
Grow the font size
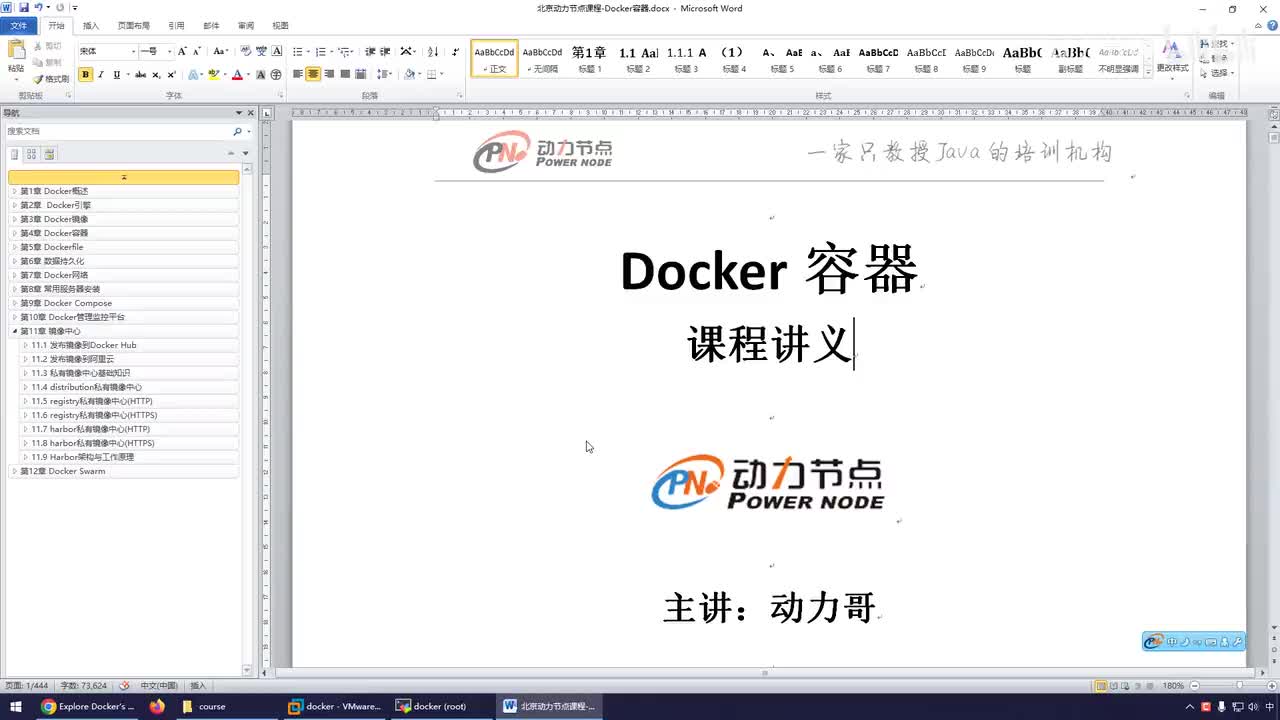click(x=182, y=51)
